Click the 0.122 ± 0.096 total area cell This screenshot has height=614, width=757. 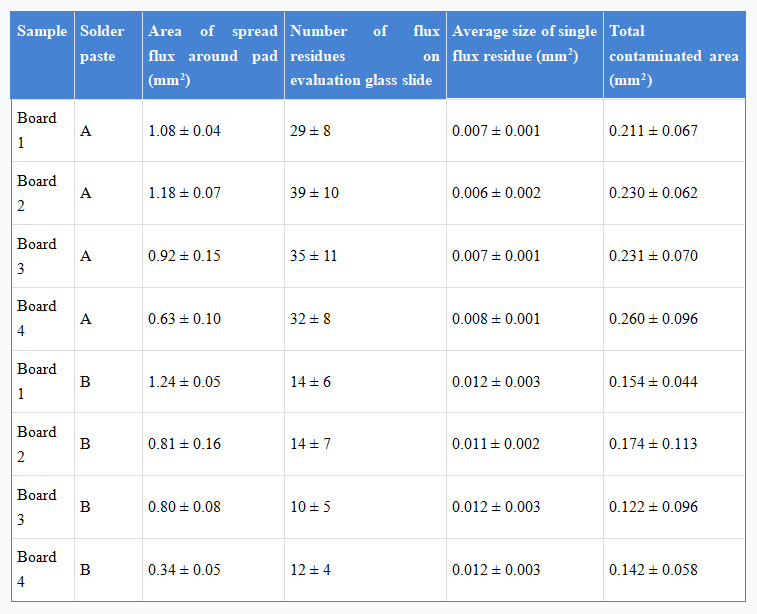653,507
